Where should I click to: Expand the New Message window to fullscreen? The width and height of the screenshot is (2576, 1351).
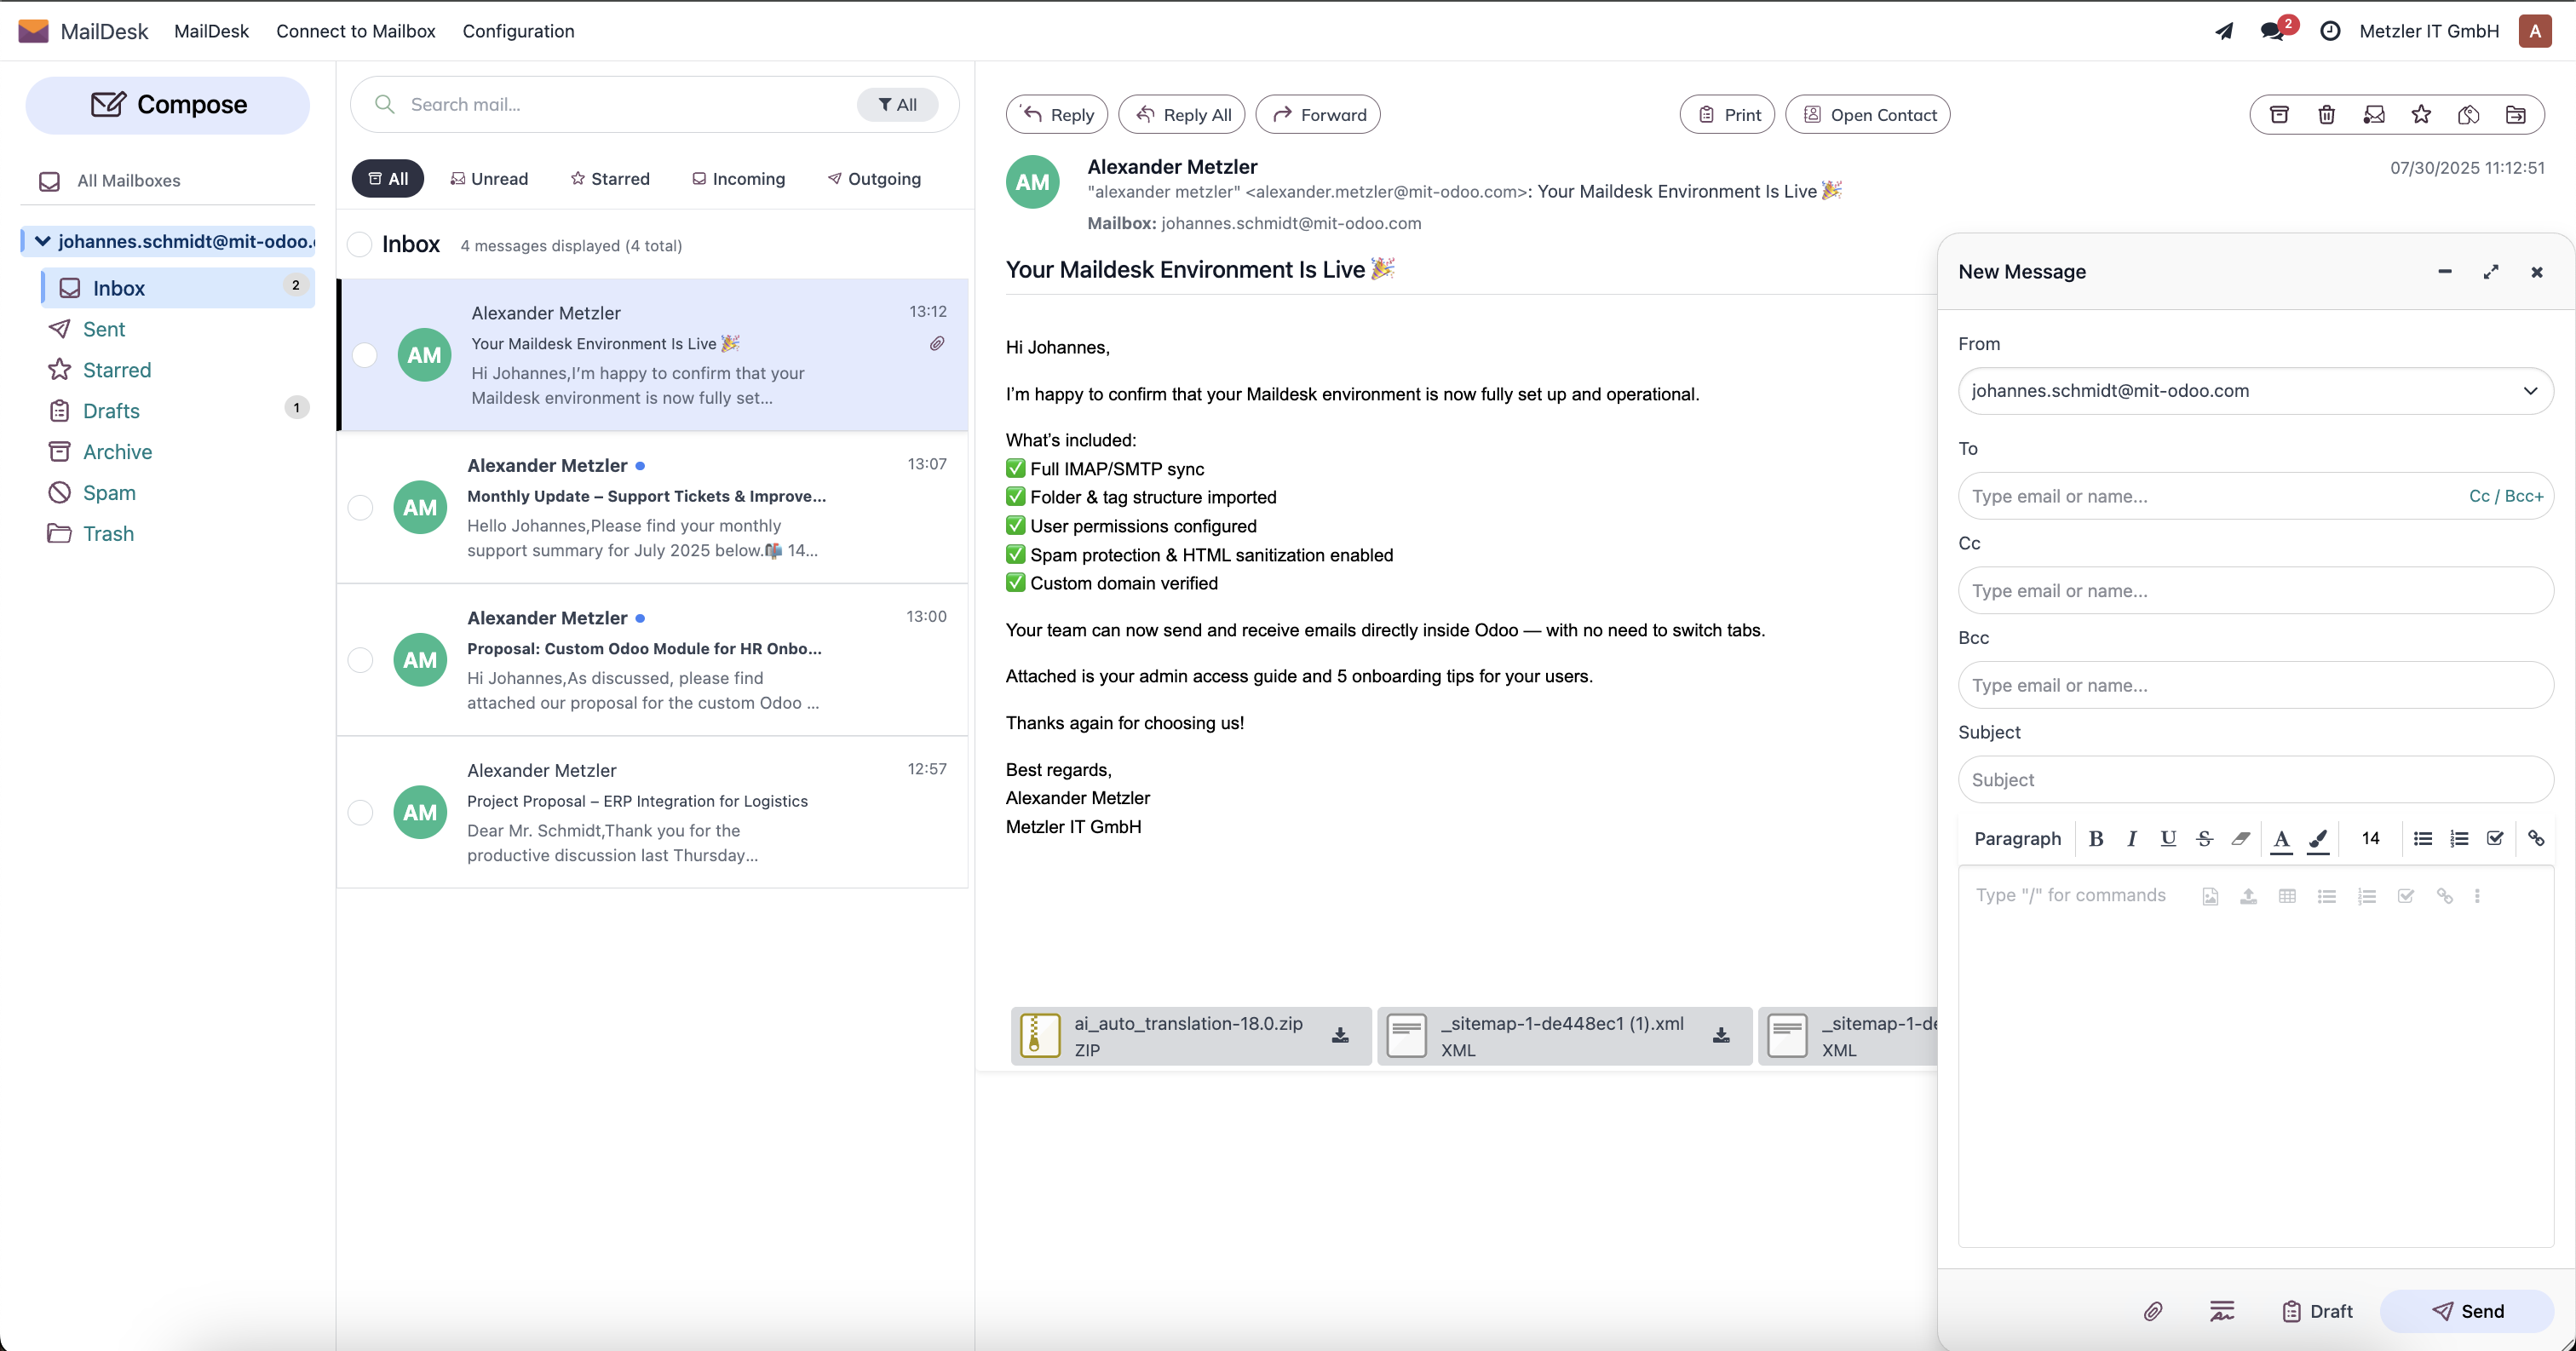(2490, 272)
